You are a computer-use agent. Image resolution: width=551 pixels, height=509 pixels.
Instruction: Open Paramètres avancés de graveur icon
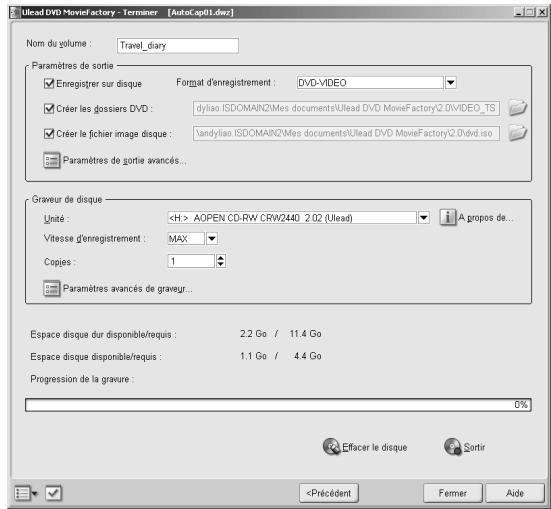coord(52,289)
